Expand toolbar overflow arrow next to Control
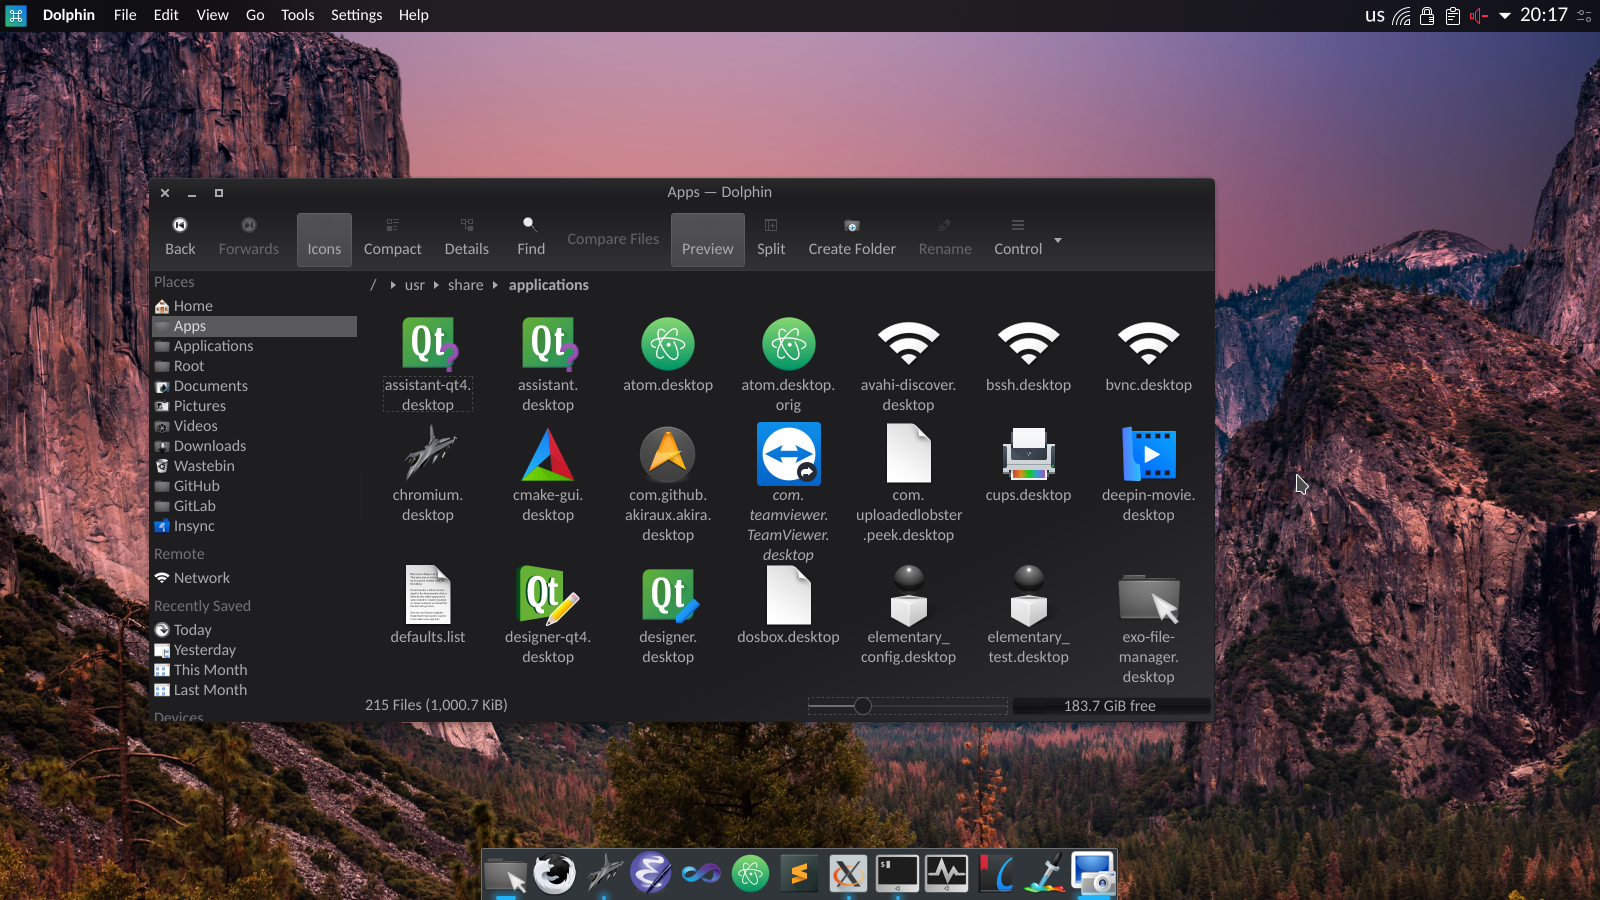Screen dimensions: 1600x900 point(1058,240)
